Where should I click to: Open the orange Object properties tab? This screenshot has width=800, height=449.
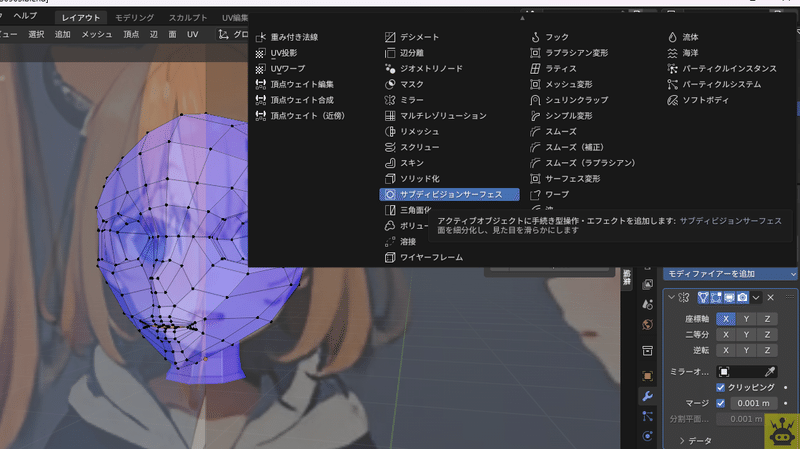click(647, 376)
